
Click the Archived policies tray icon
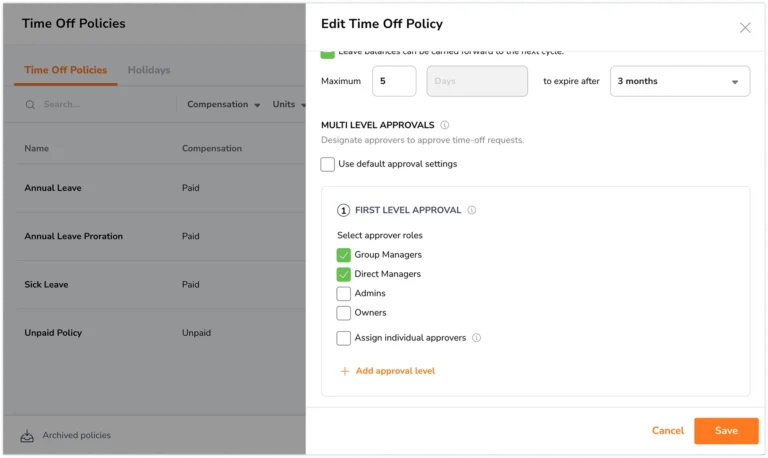click(27, 435)
